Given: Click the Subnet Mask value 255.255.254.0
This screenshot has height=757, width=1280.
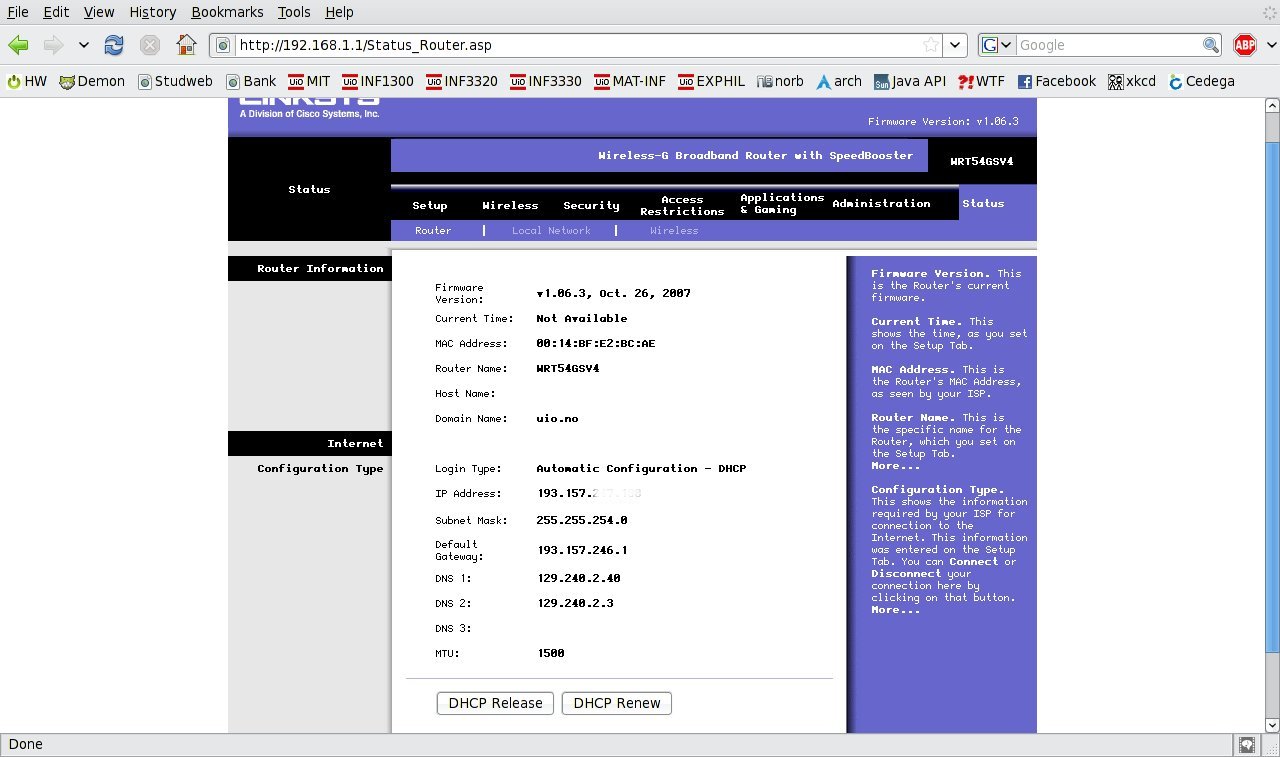Looking at the screenshot, I should point(582,520).
